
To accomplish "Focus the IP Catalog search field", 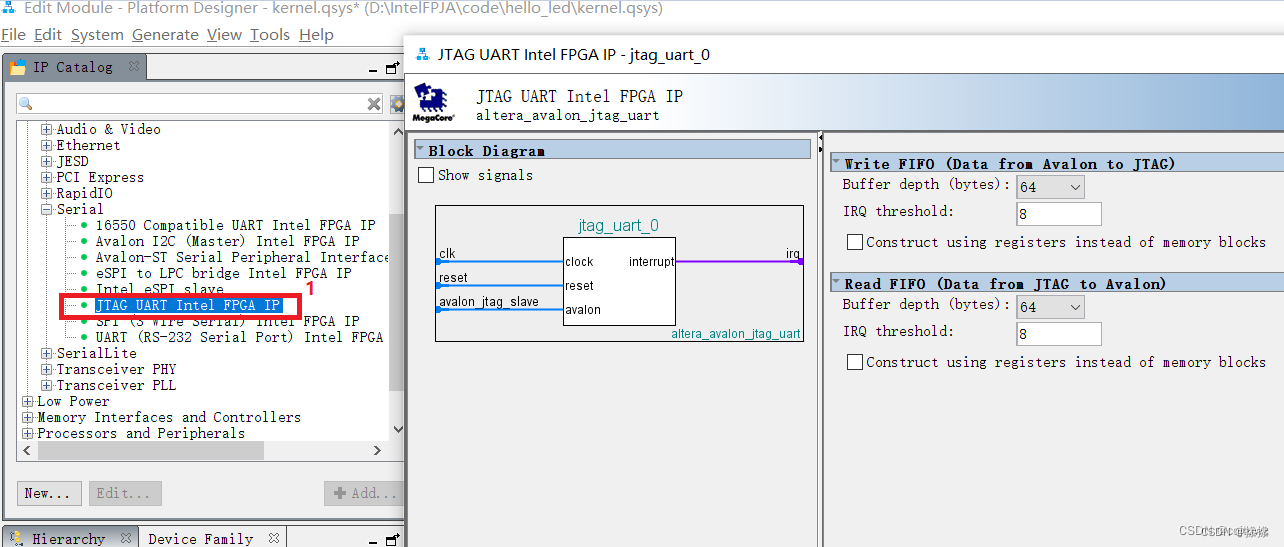I will coord(200,104).
